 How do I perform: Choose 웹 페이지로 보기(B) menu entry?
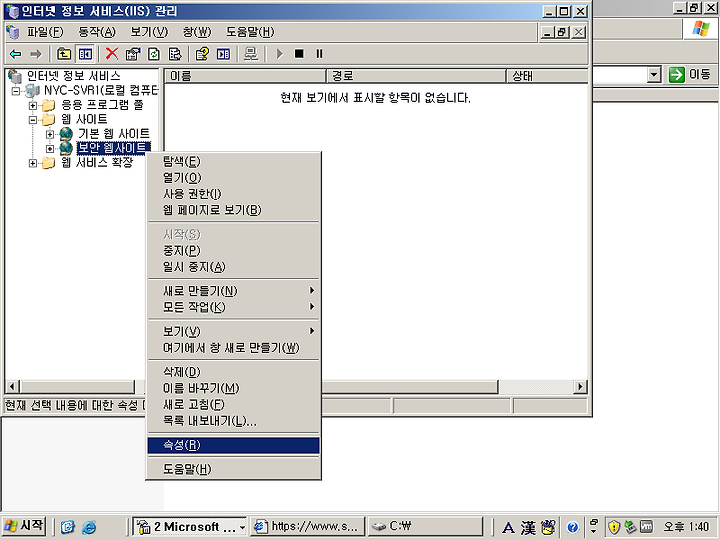click(233, 210)
